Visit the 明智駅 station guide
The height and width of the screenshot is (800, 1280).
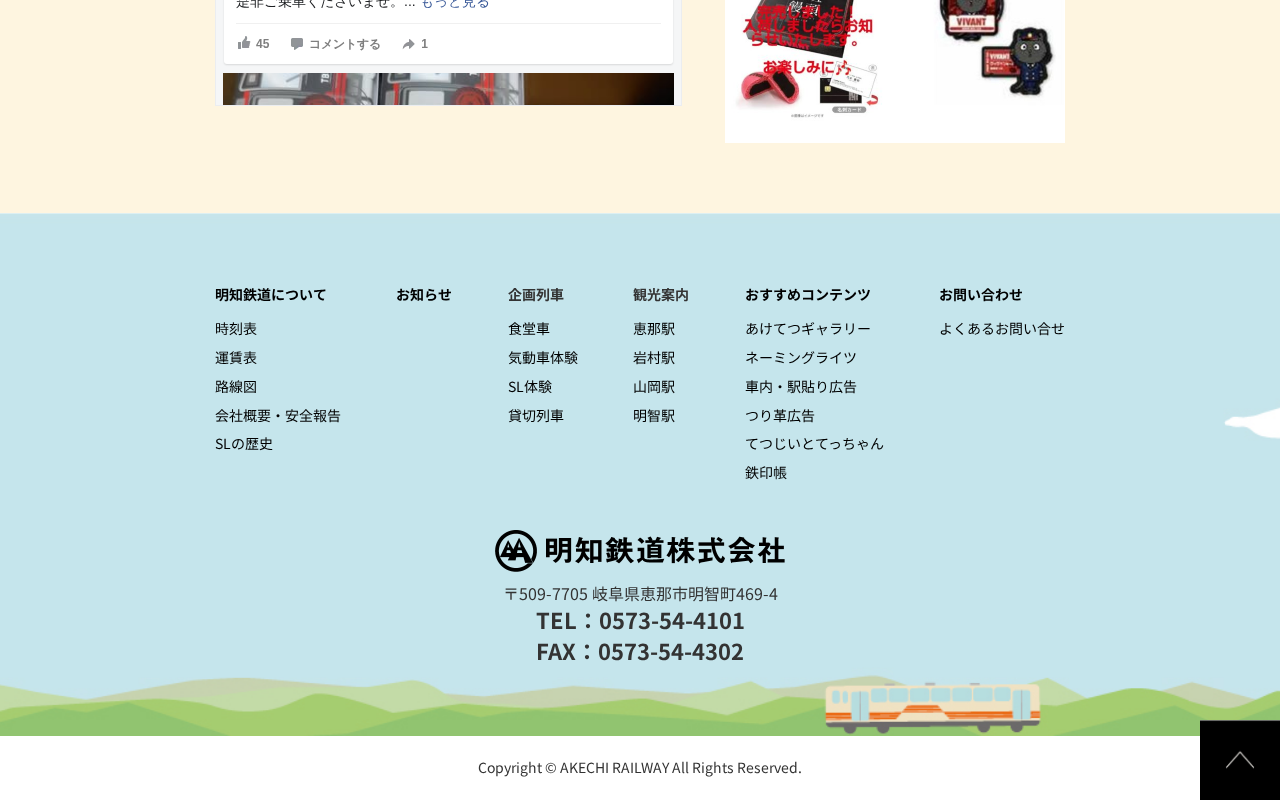[654, 415]
